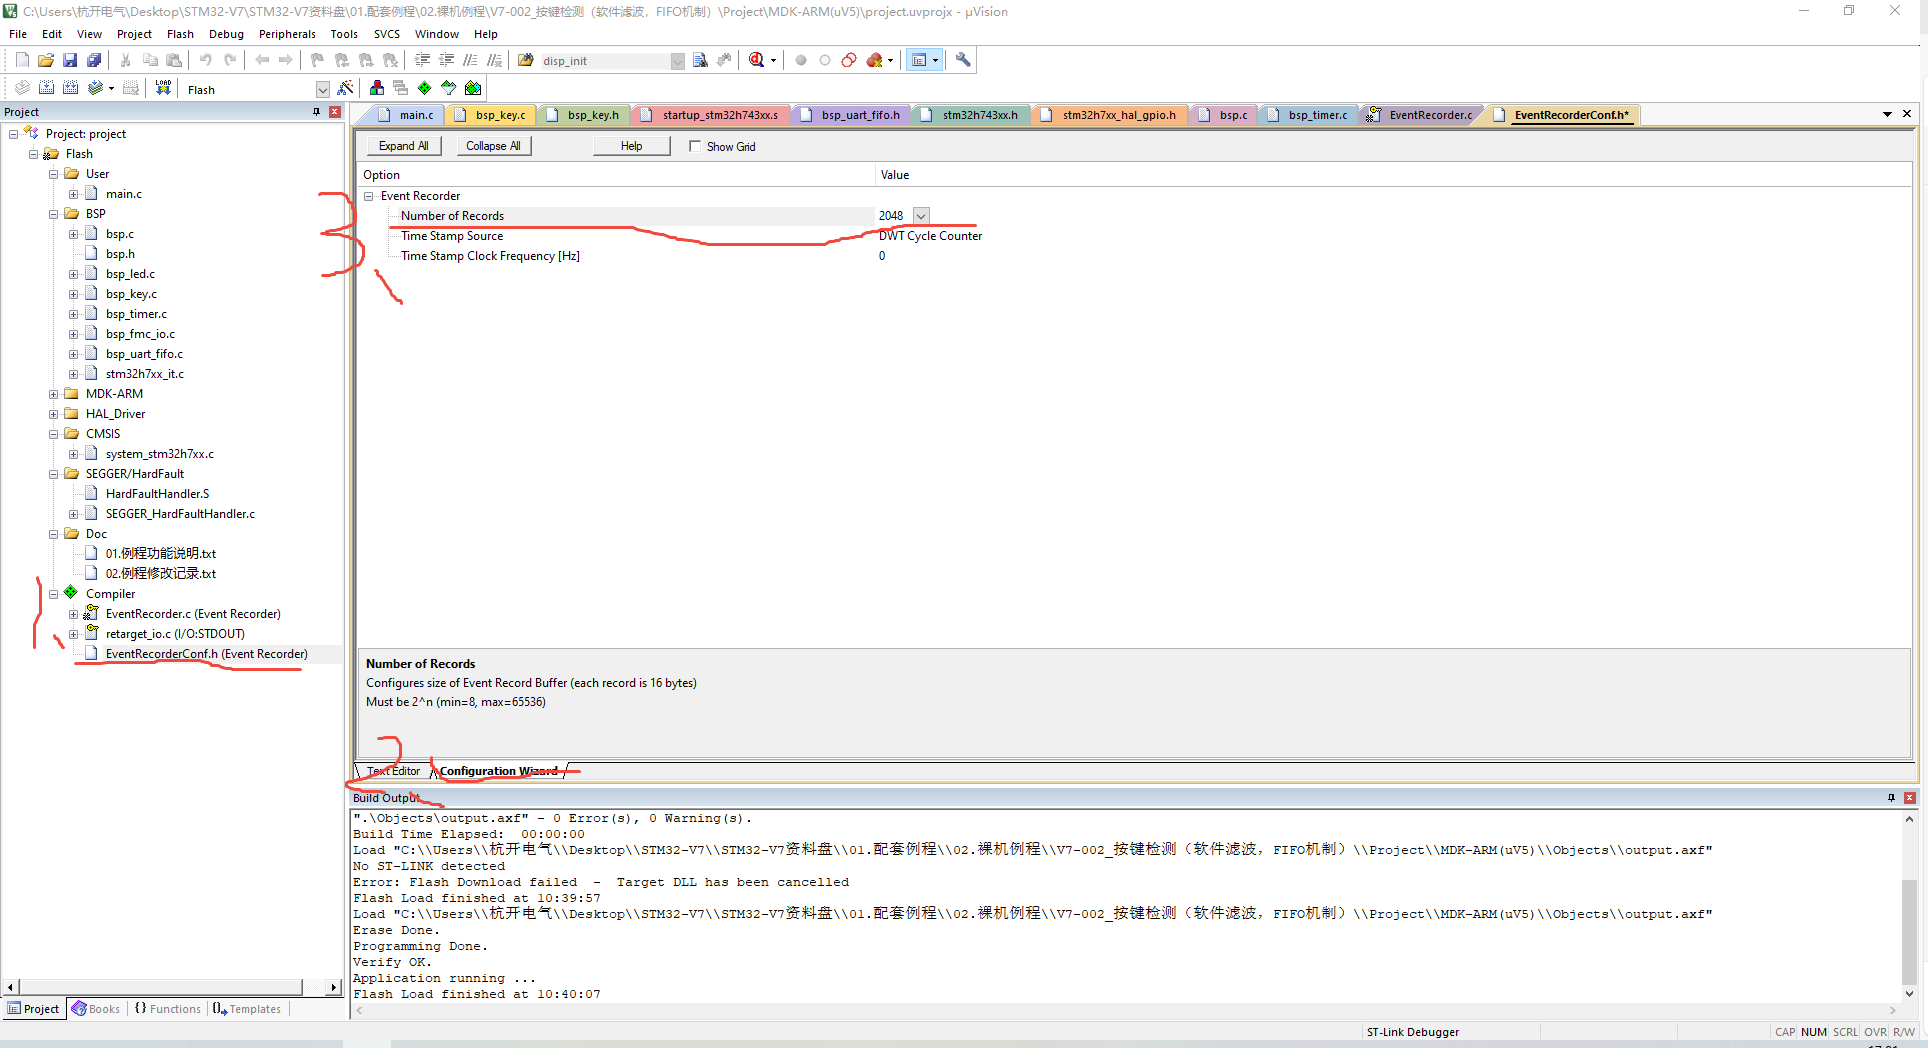Toggle the Show Grid checkbox
The image size is (1928, 1048).
(x=696, y=146)
